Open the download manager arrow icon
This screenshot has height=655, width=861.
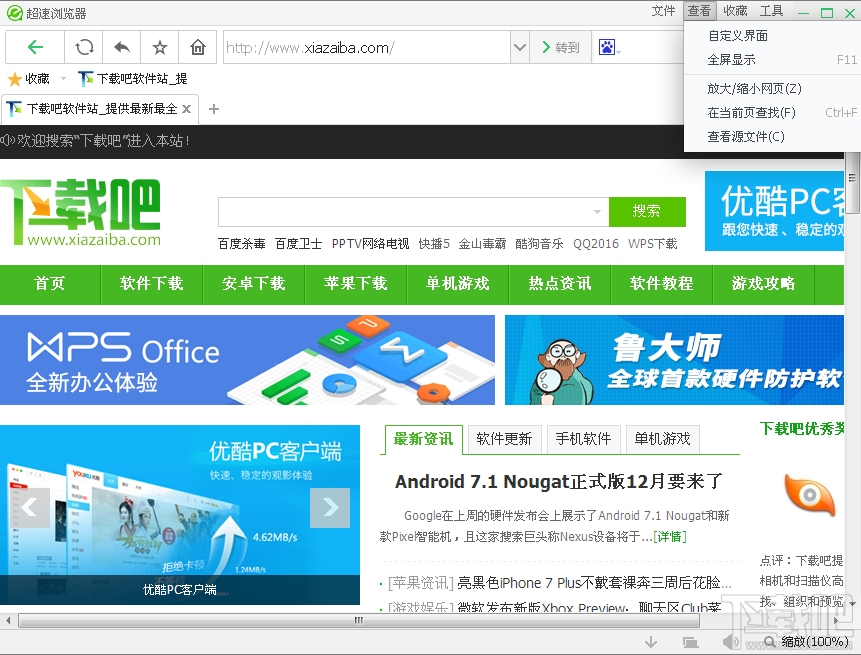[650, 641]
